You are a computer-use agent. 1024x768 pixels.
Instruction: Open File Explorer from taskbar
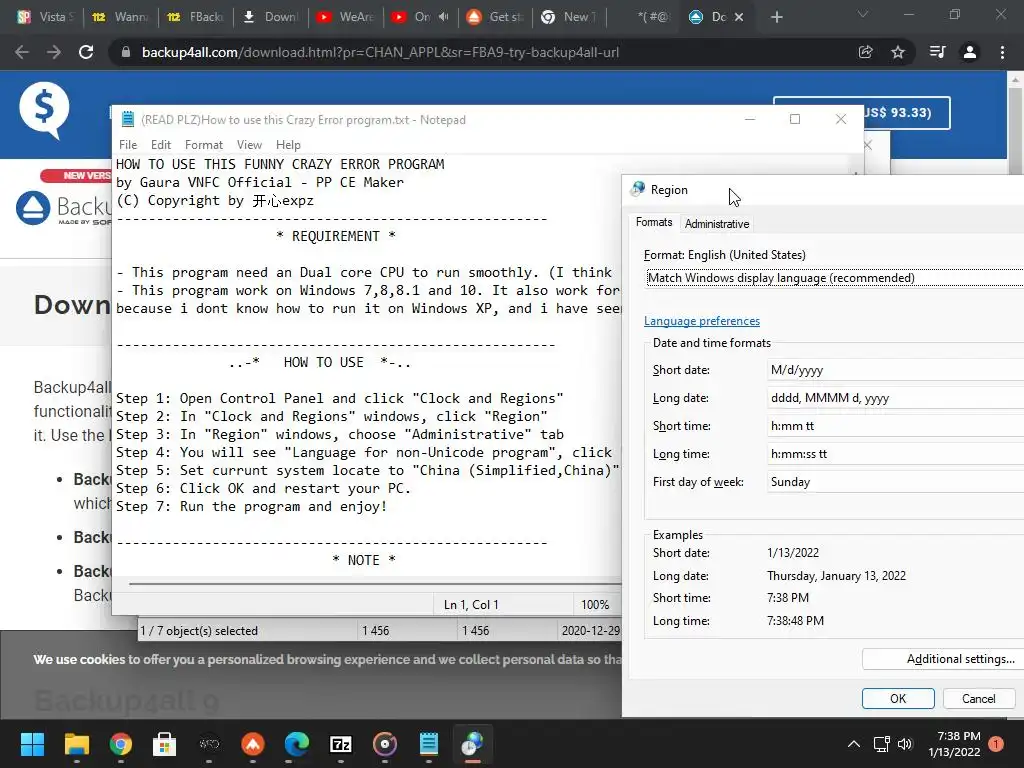pyautogui.click(x=76, y=744)
